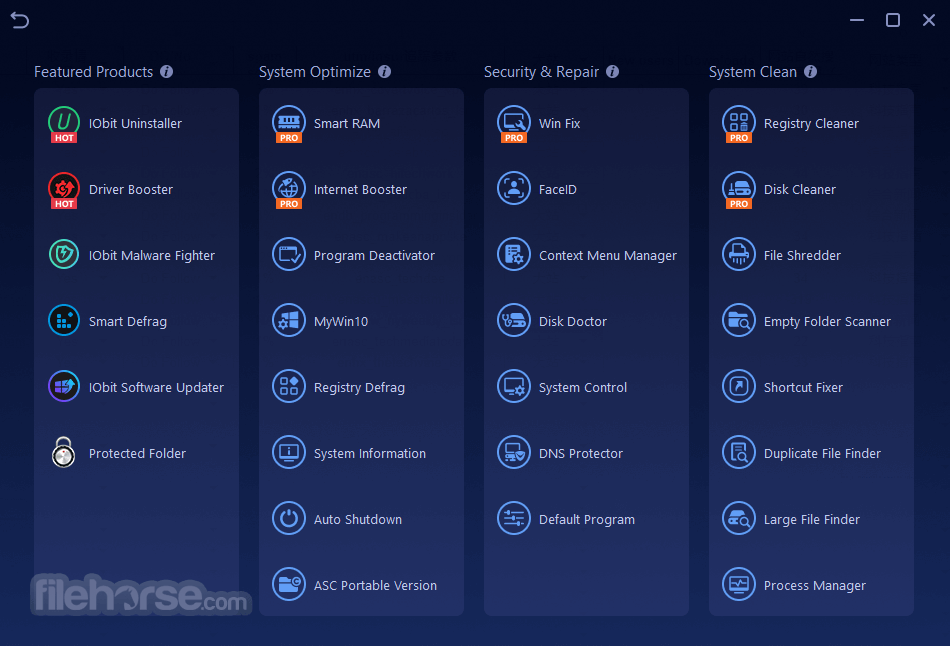The image size is (950, 646).
Task: Select the 'MyWin10' text
Action: (x=340, y=322)
